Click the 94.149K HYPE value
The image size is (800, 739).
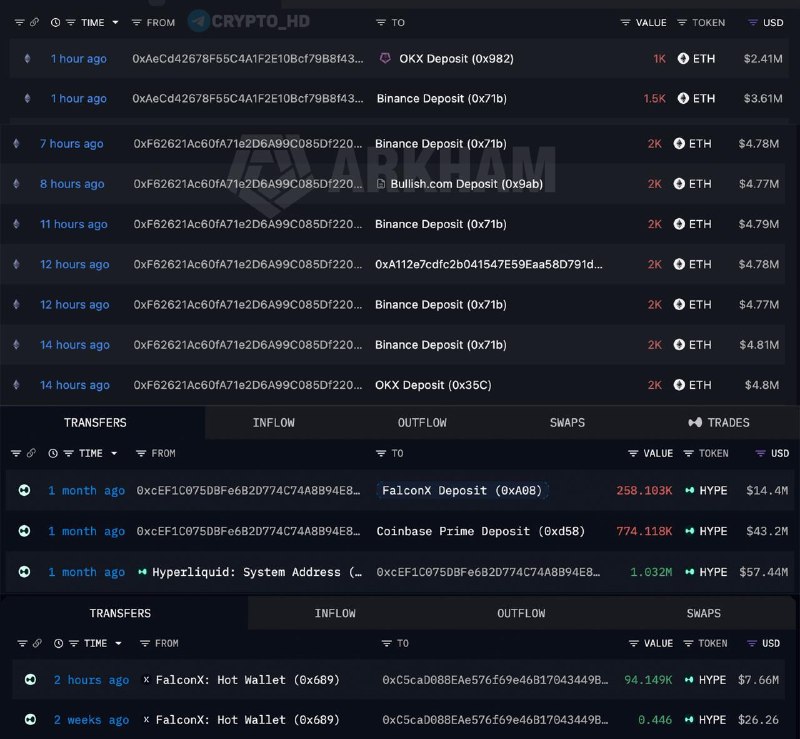tap(648, 680)
